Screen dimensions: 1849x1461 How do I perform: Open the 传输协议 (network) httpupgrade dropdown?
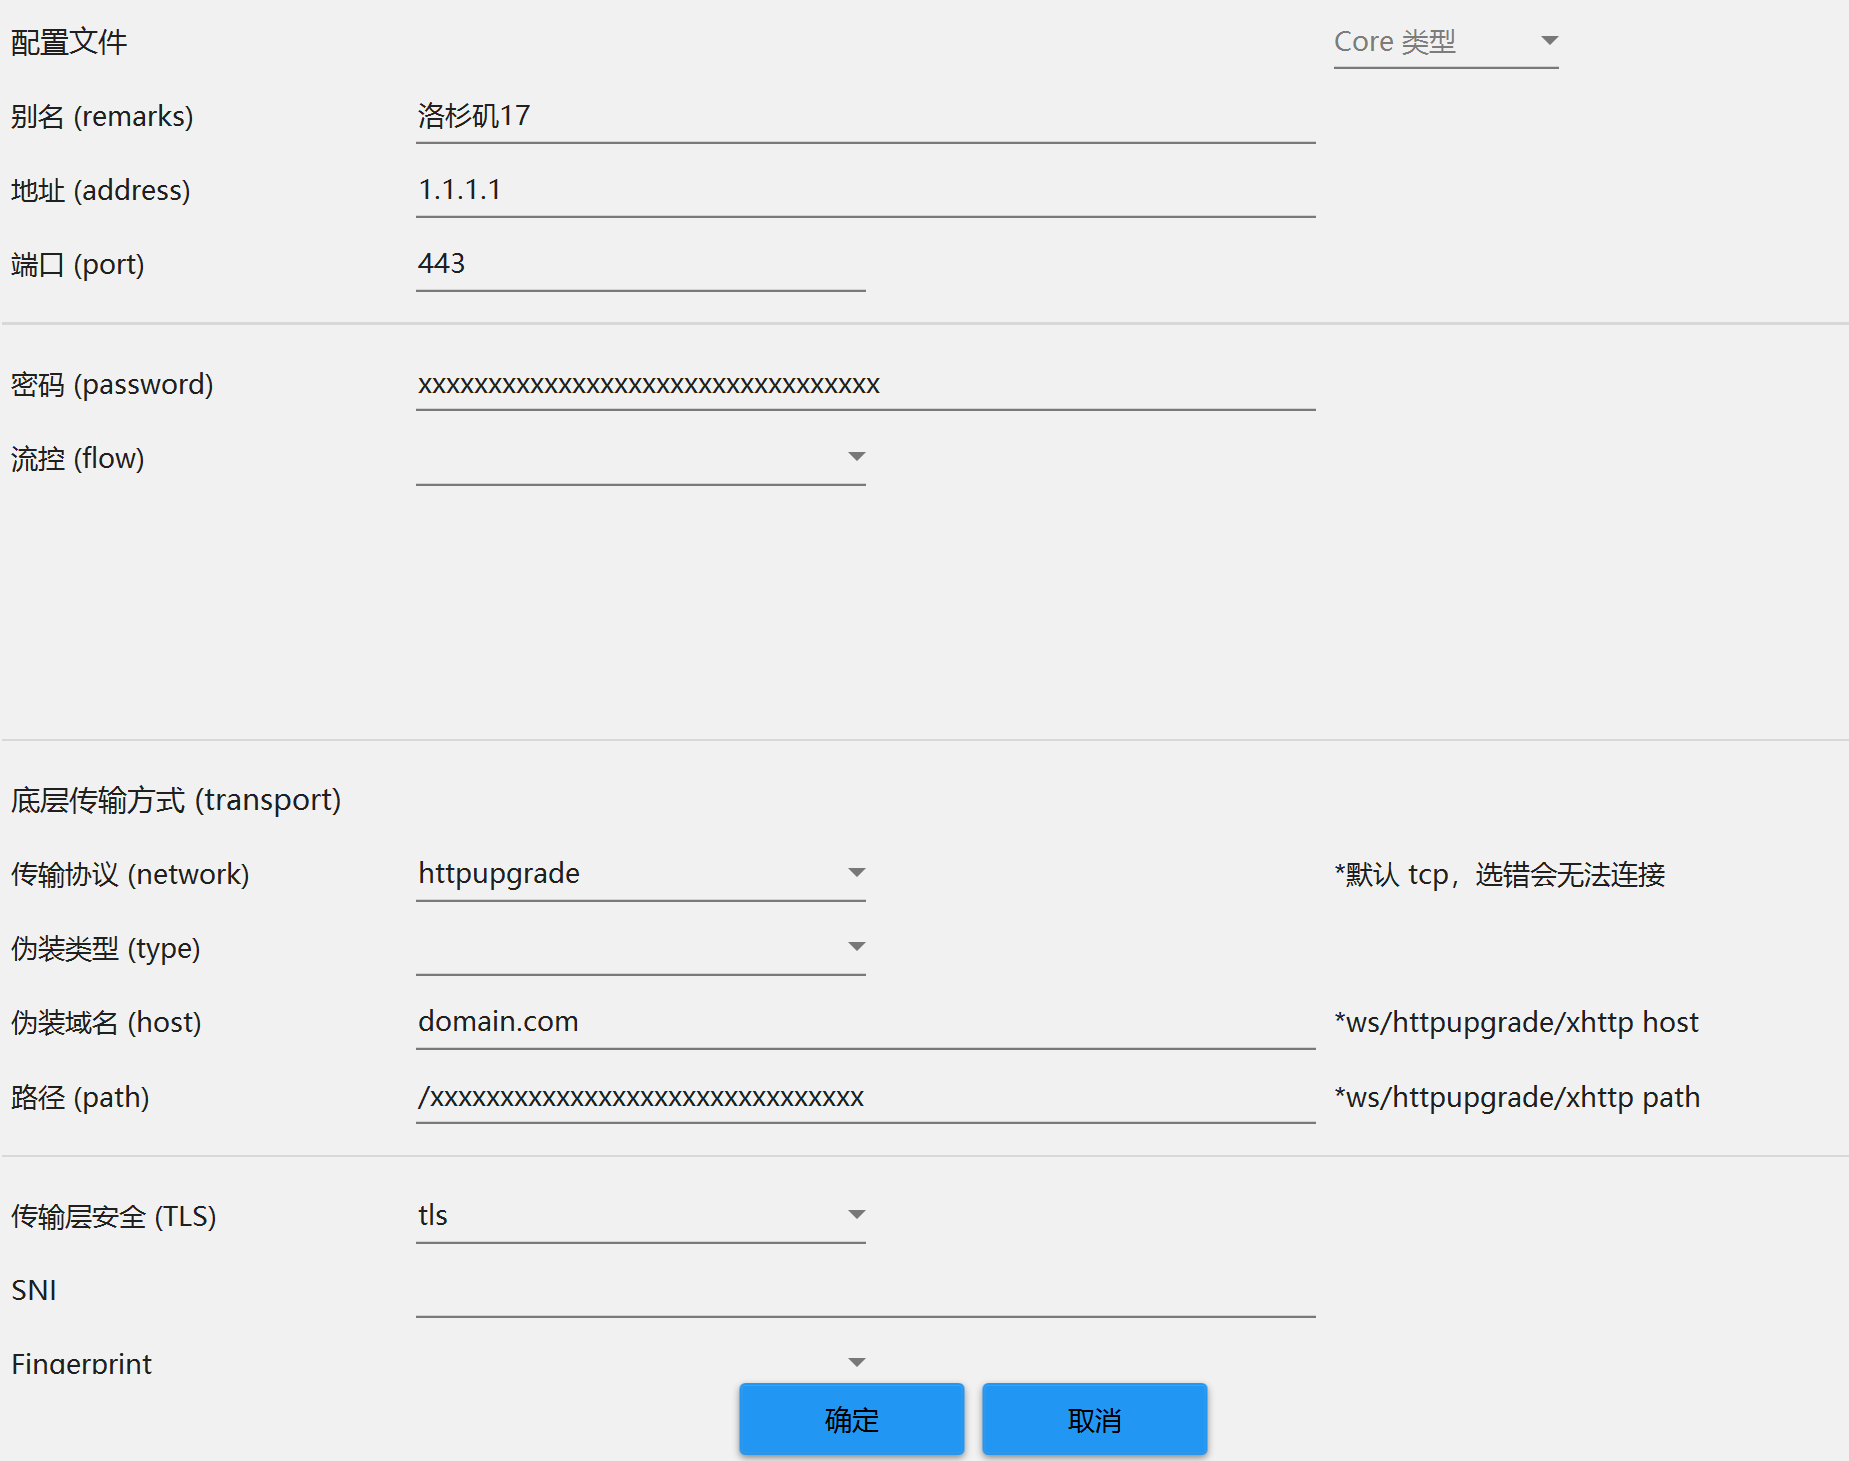(640, 875)
